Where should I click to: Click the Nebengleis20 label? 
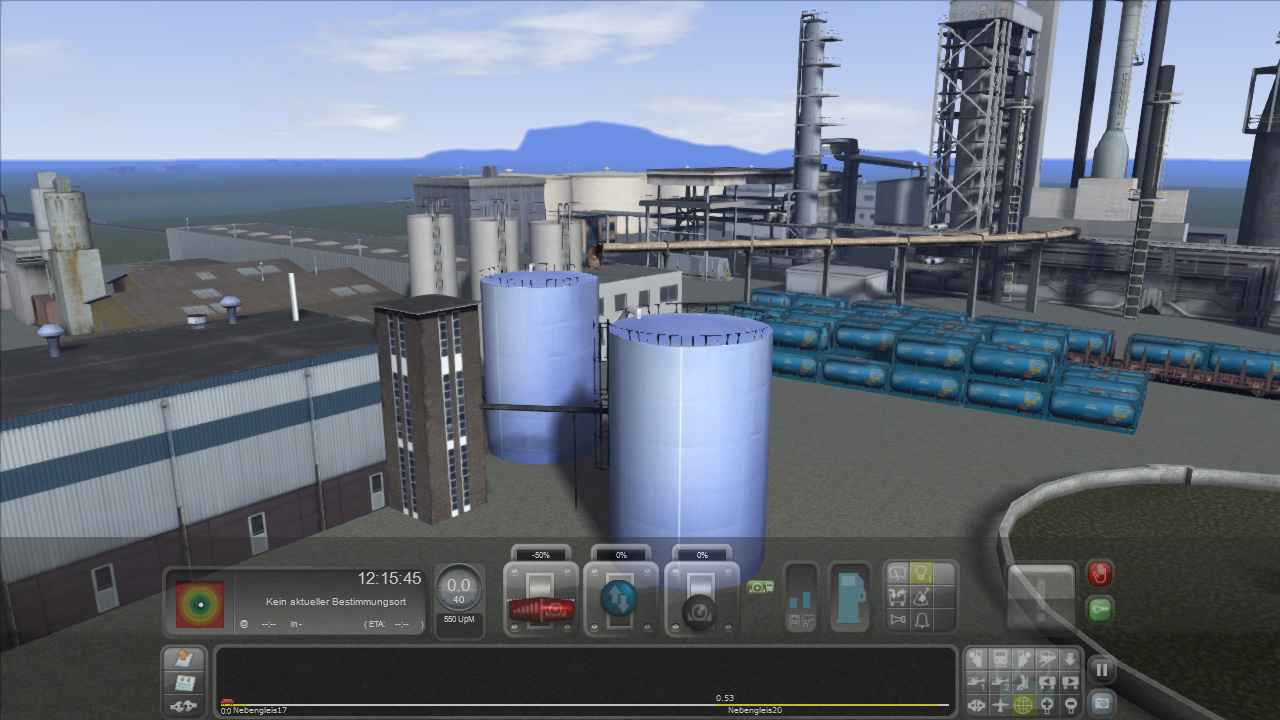[x=755, y=710]
